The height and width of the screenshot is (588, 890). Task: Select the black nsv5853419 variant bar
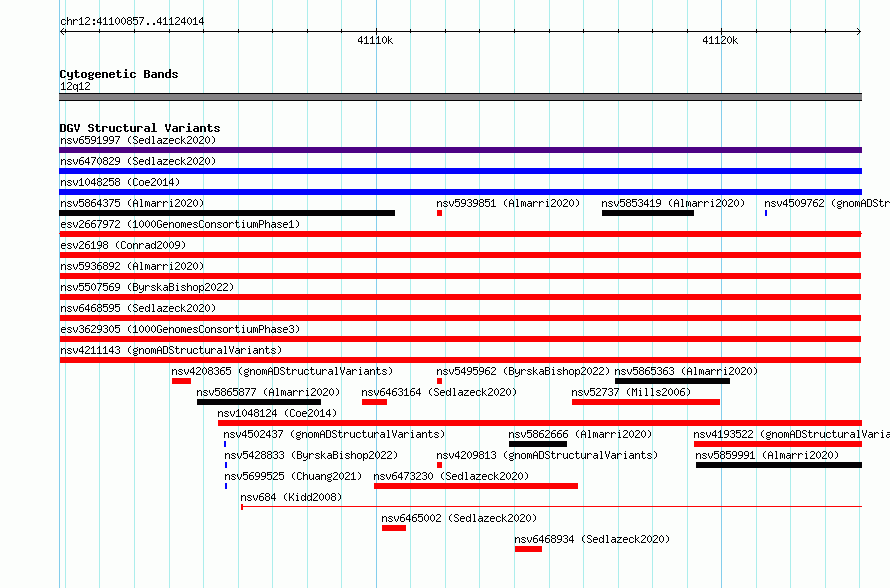point(648,213)
